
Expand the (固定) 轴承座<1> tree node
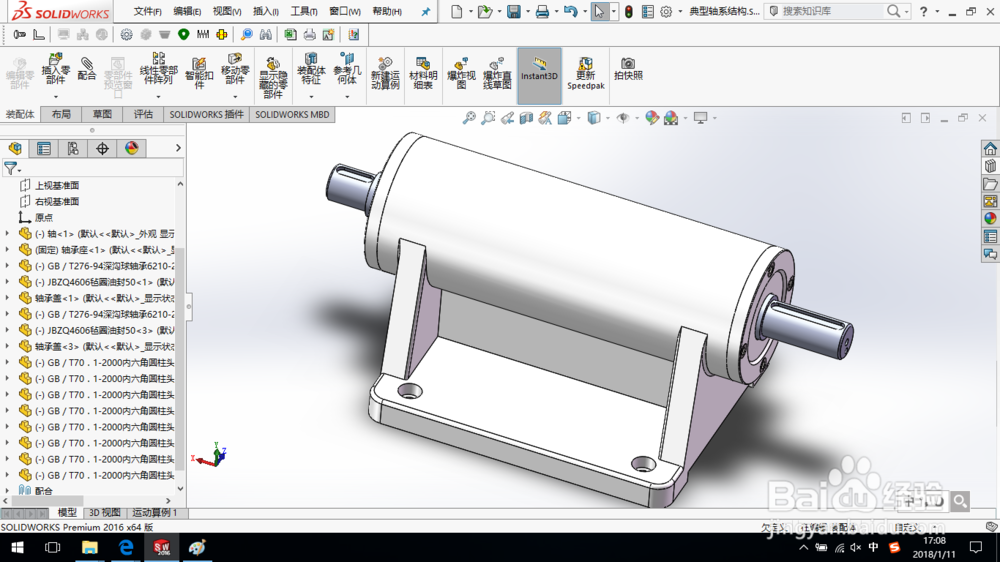point(7,250)
